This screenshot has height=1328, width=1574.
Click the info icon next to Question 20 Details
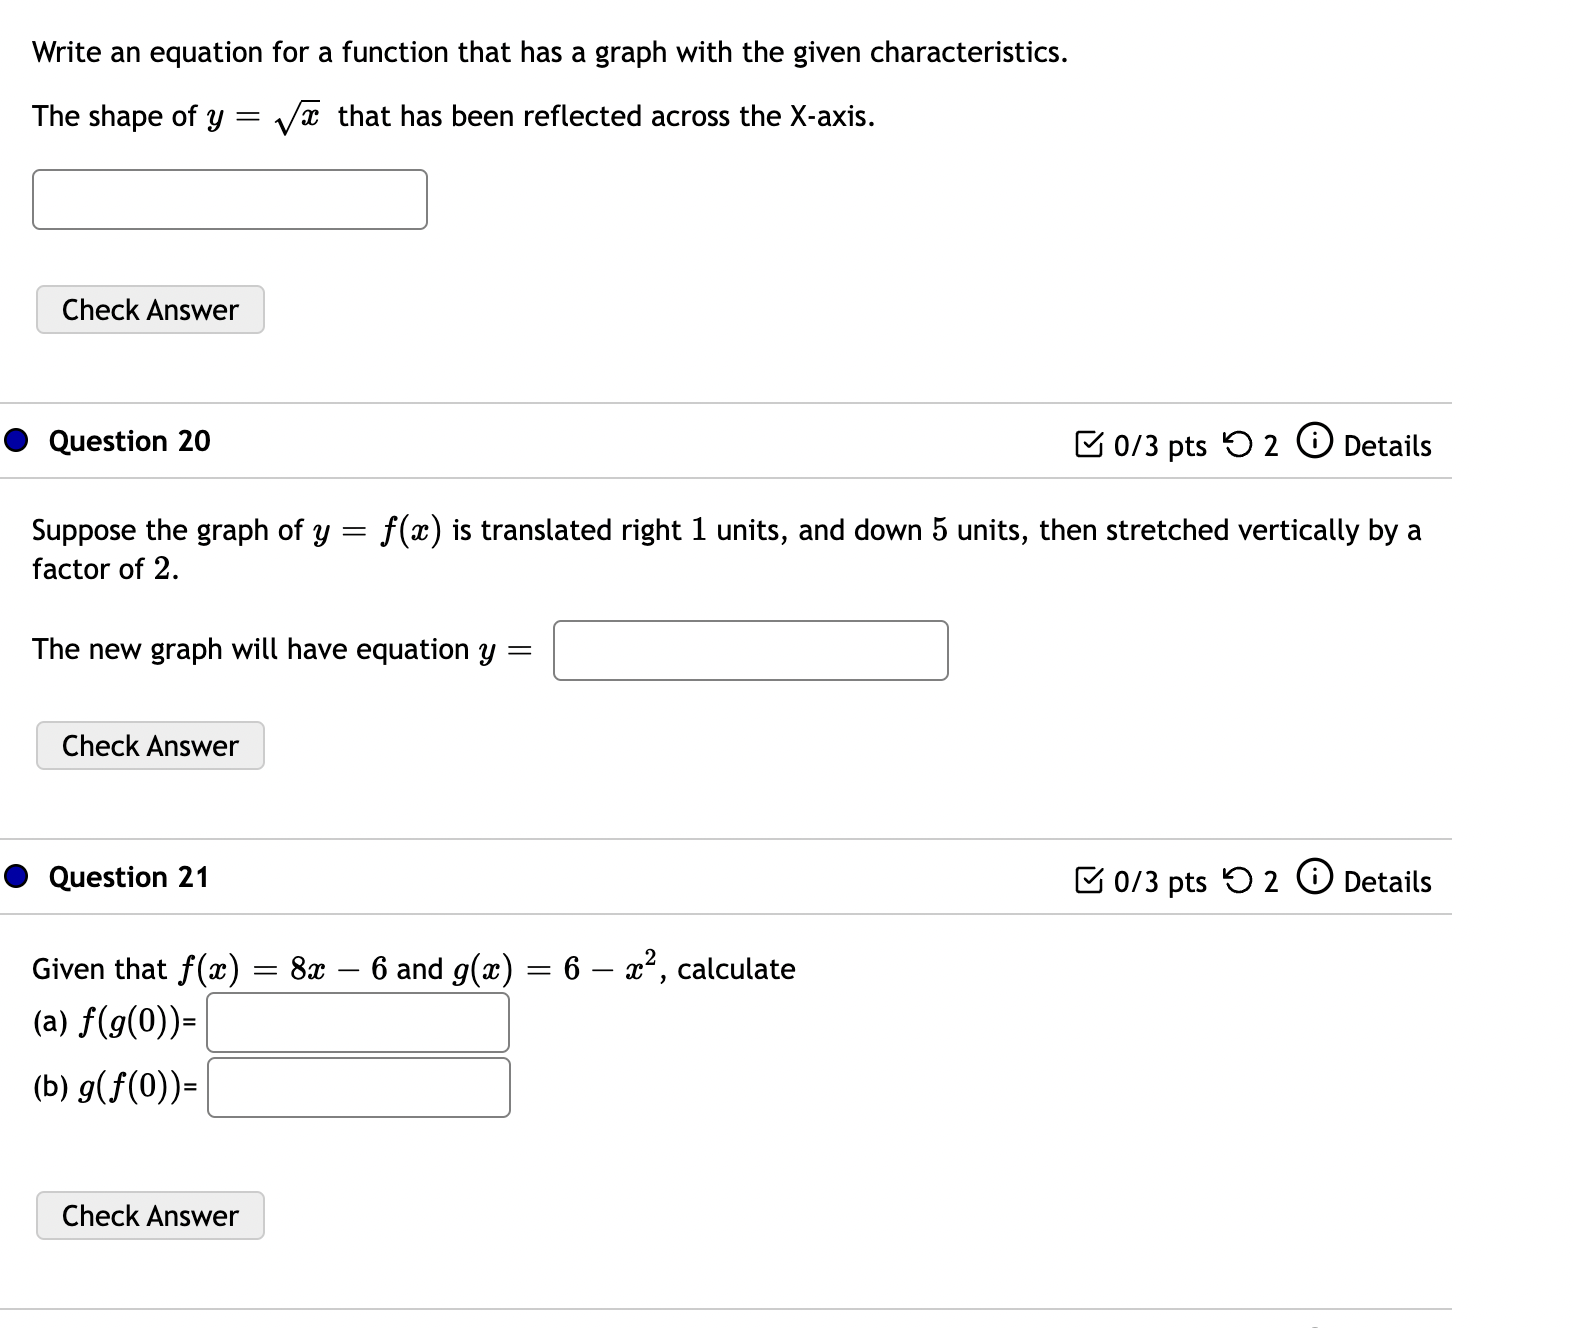tap(1316, 444)
